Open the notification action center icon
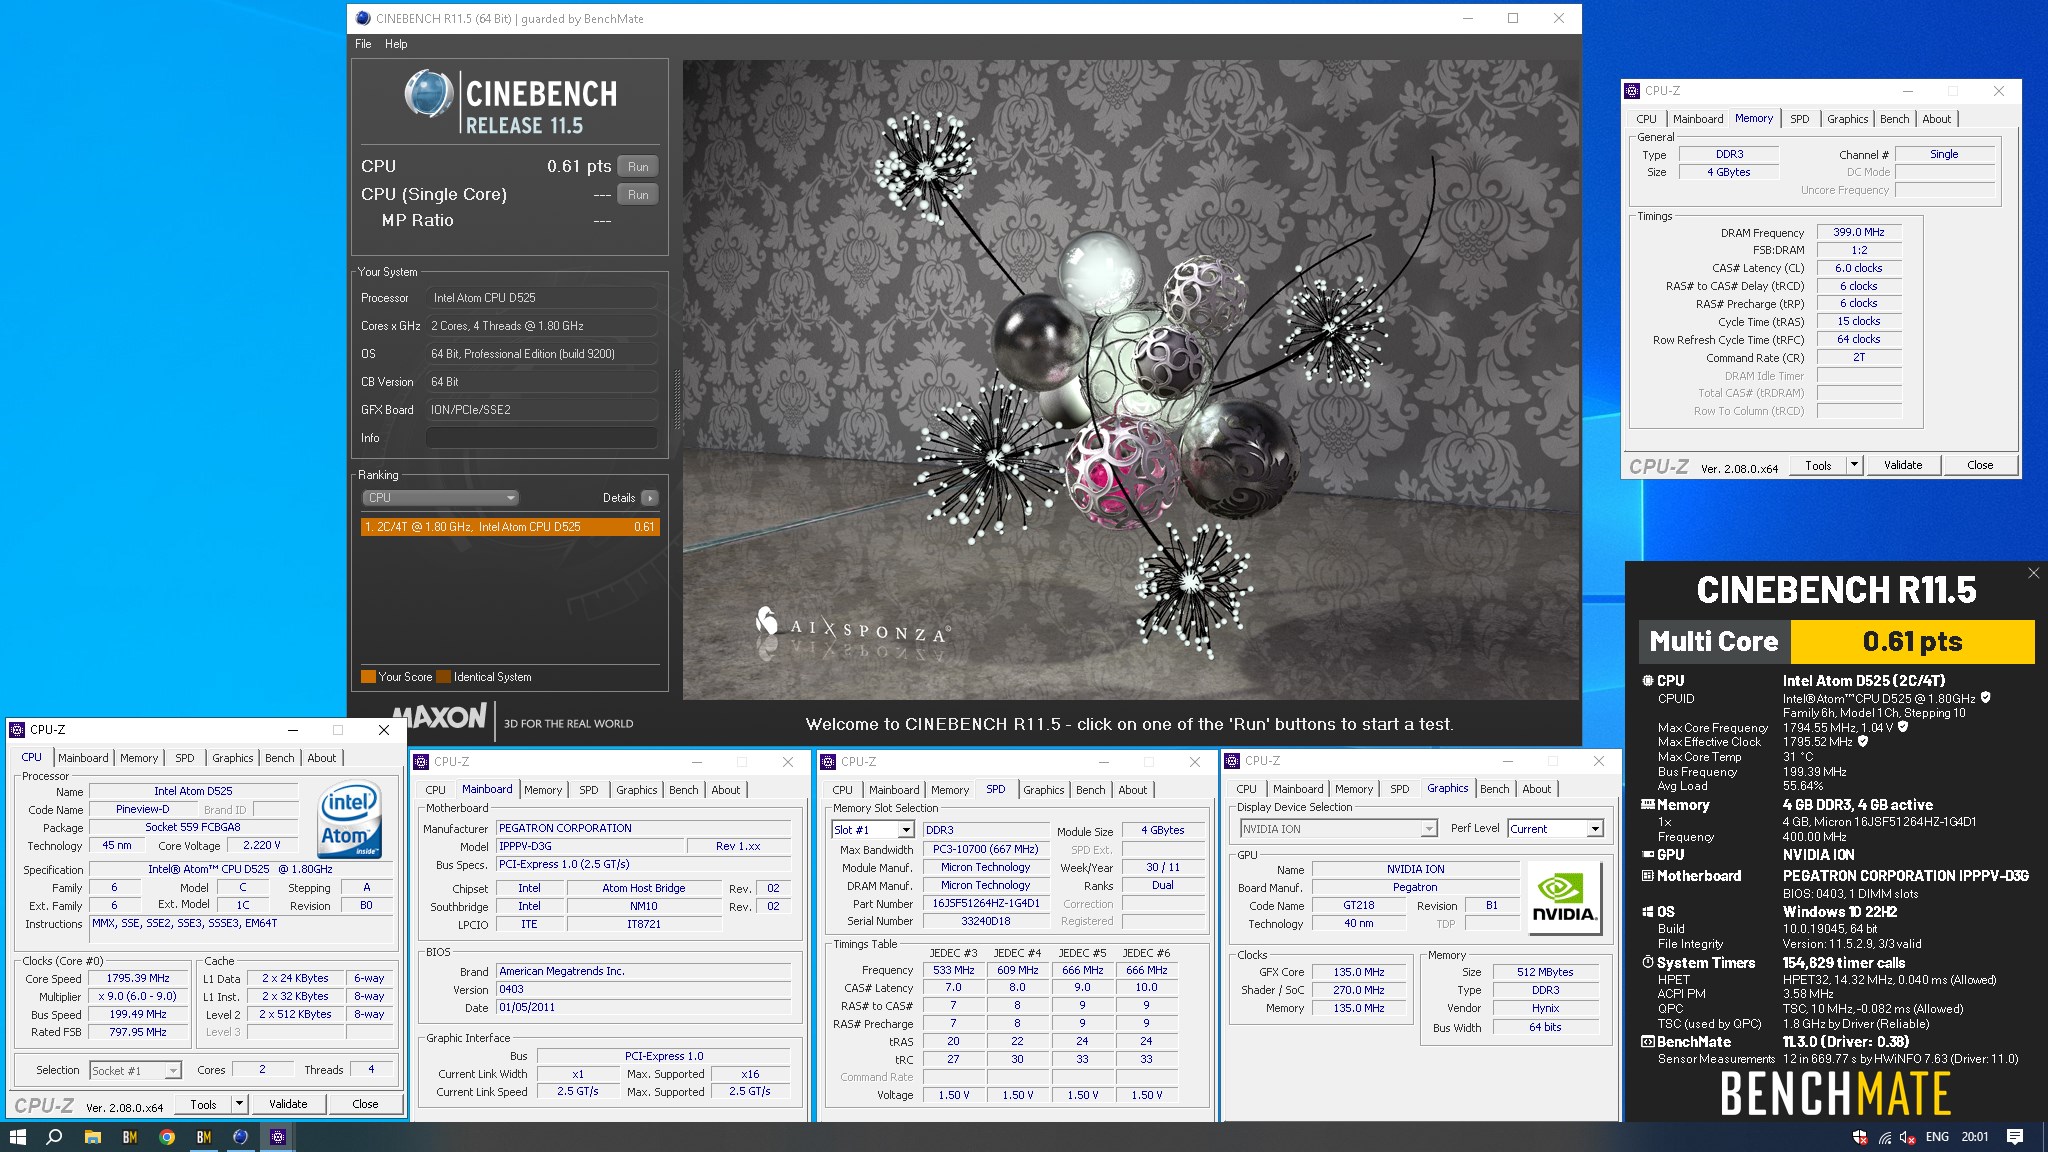The image size is (2048, 1152). (x=2015, y=1137)
